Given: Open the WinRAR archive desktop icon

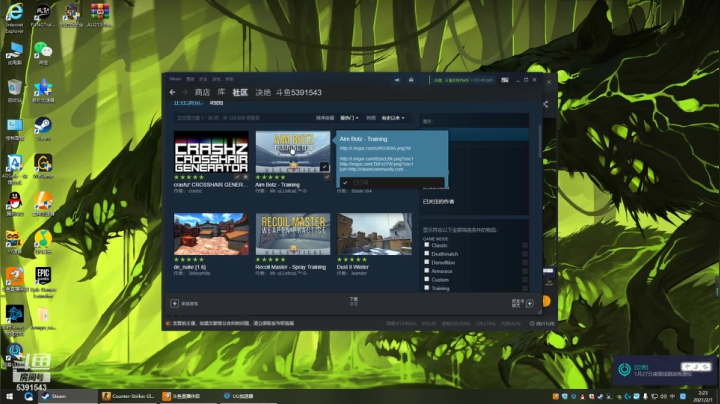Looking at the screenshot, I should coord(100,15).
